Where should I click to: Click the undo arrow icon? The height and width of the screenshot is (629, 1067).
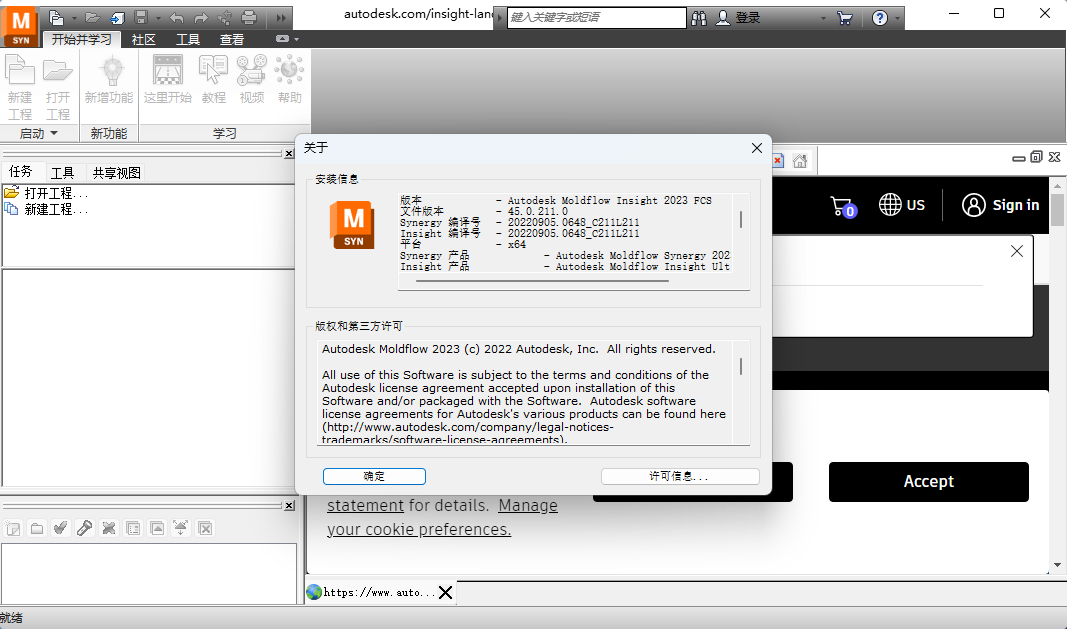177,18
